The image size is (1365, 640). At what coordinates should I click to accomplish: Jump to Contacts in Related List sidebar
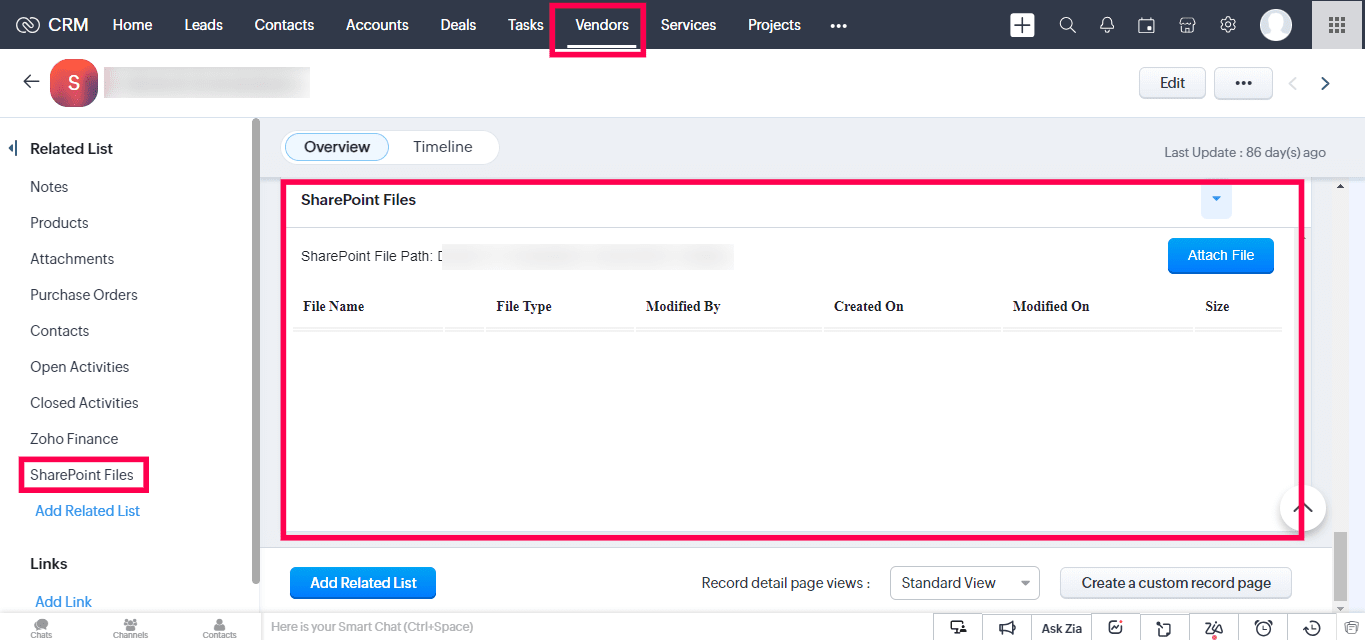60,331
